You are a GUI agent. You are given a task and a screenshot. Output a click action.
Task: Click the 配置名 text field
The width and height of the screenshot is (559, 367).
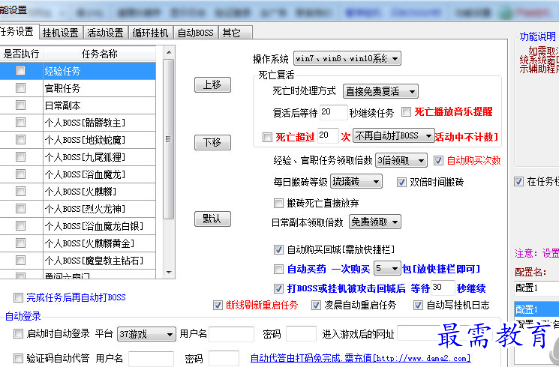[x=537, y=287]
